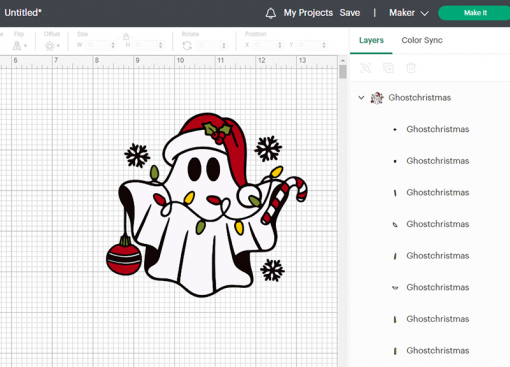
Task: Switch to the Color Sync tab
Action: tap(422, 40)
